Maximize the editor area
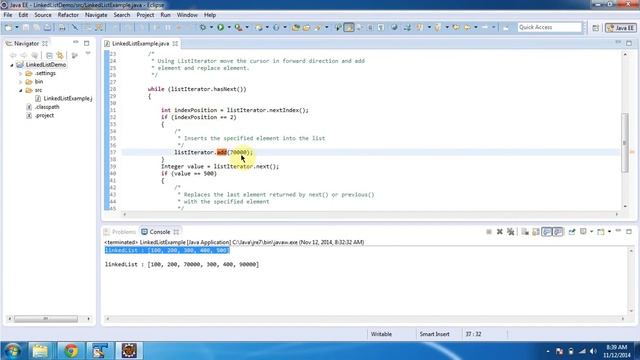 629,43
